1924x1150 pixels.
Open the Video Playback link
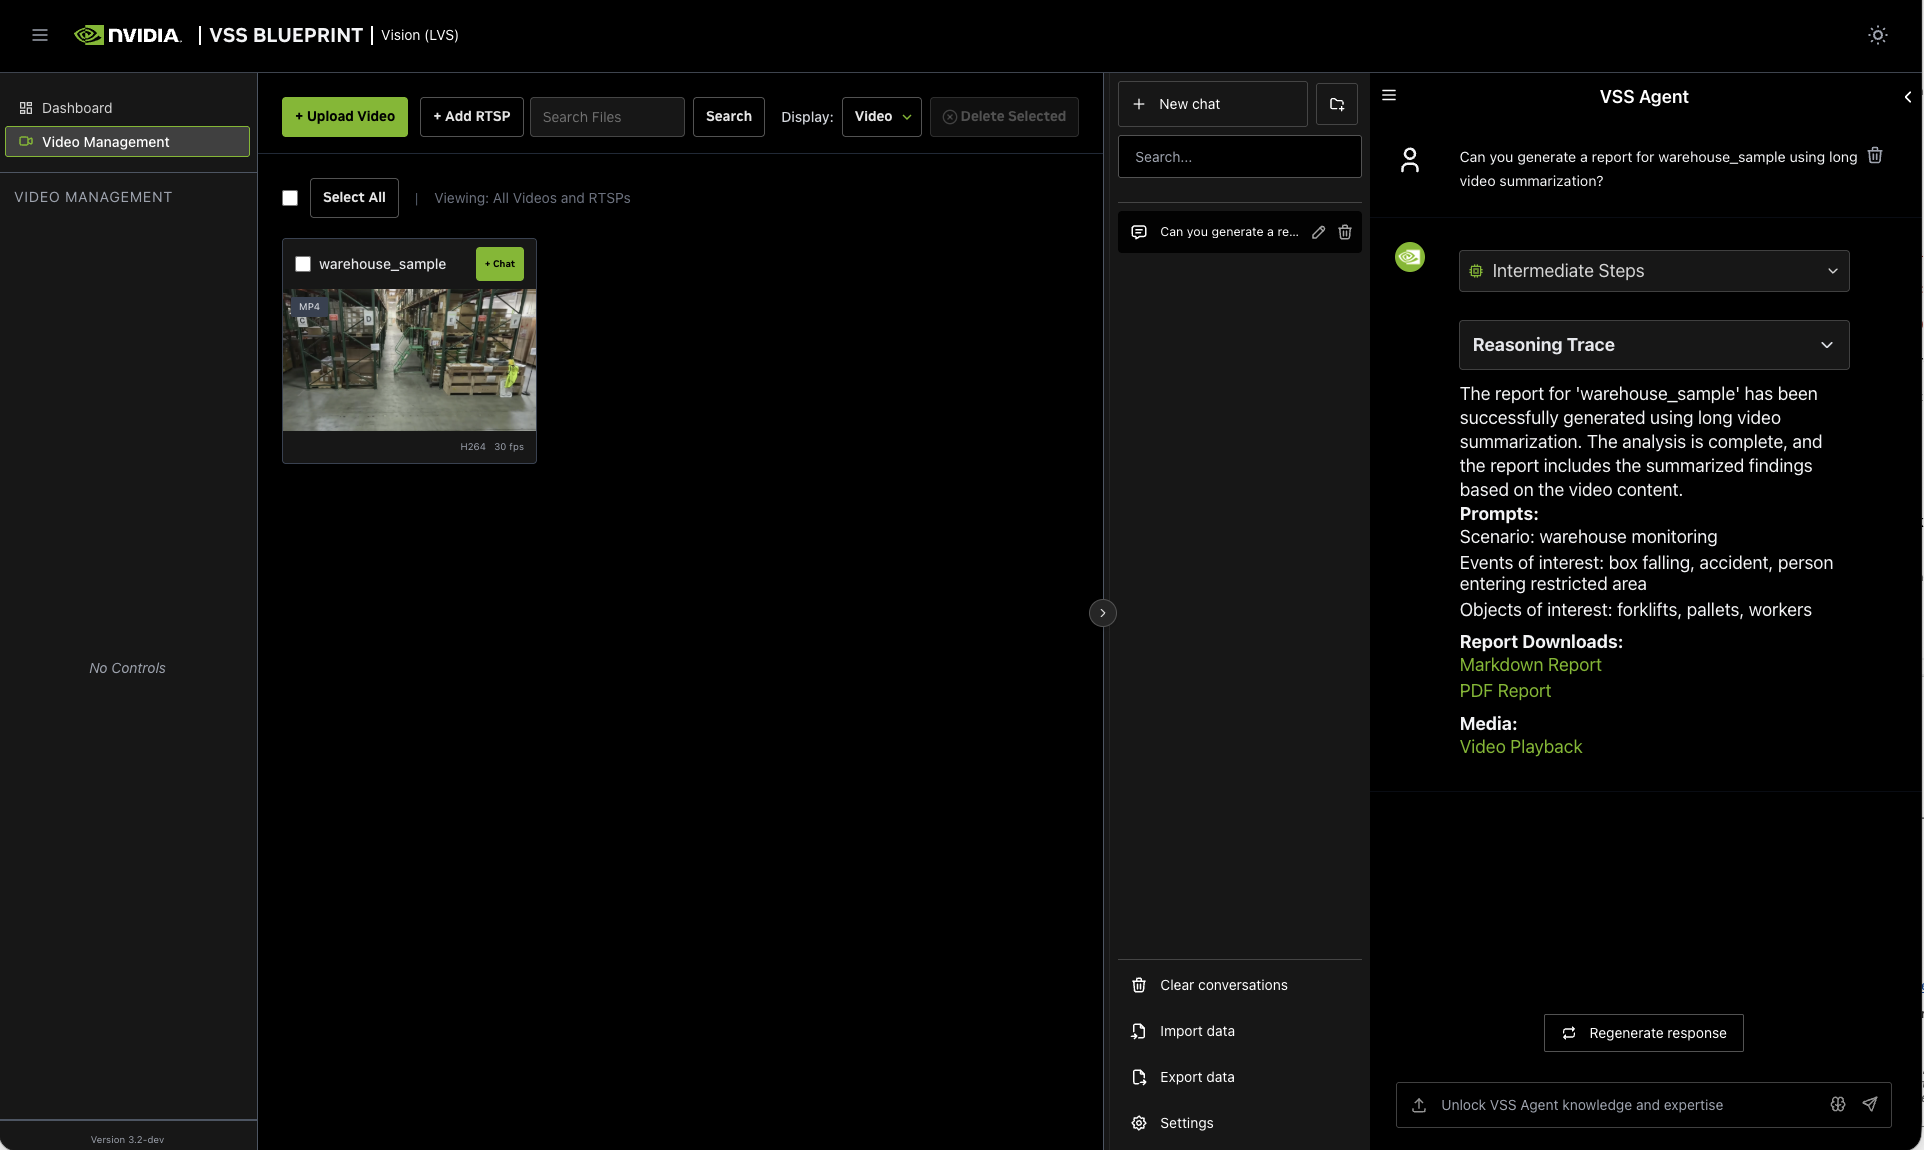click(x=1521, y=747)
